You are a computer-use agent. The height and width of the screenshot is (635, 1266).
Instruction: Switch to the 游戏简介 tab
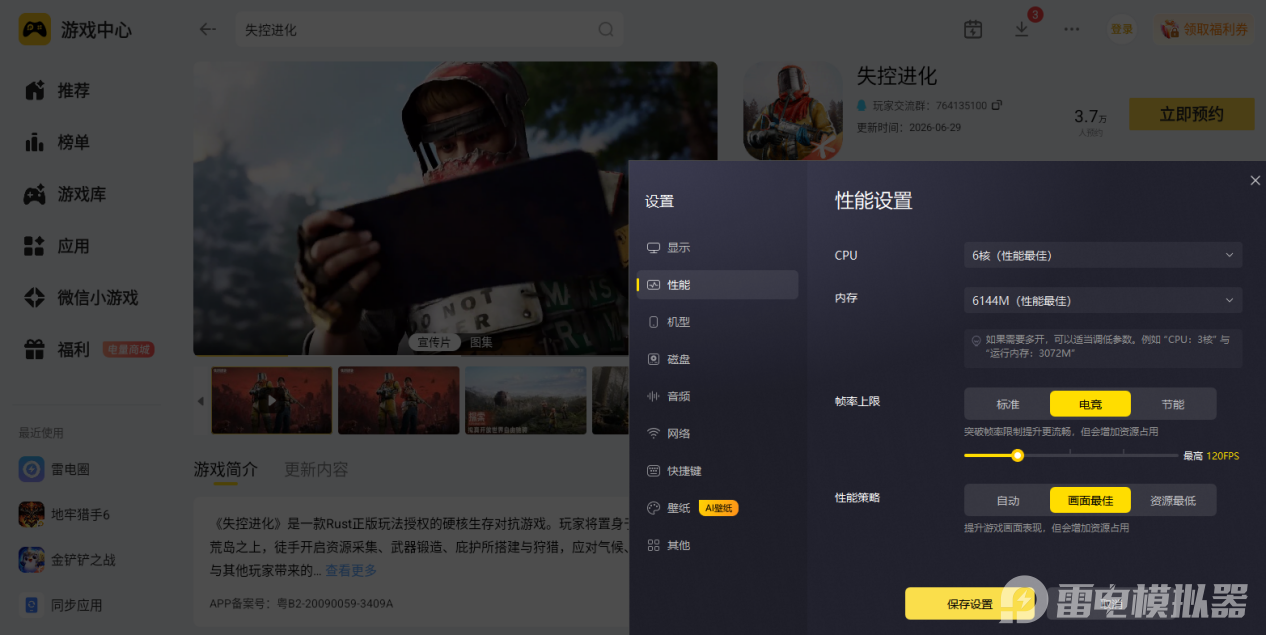[x=225, y=469]
